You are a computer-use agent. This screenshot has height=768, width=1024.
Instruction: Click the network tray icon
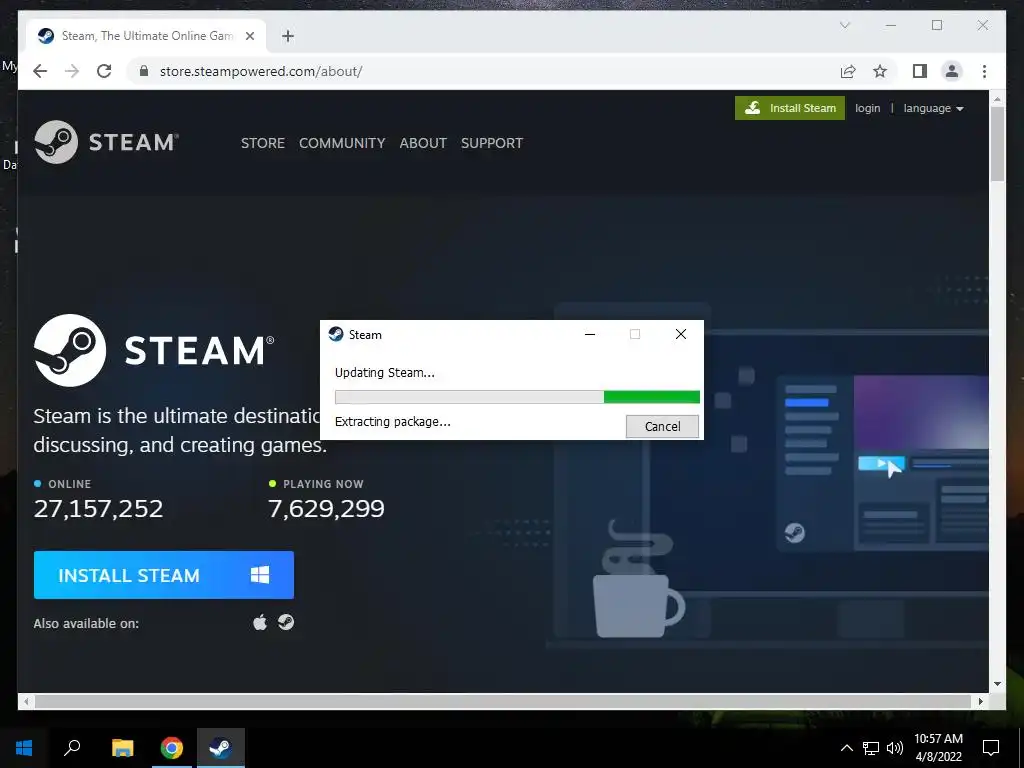click(x=871, y=748)
